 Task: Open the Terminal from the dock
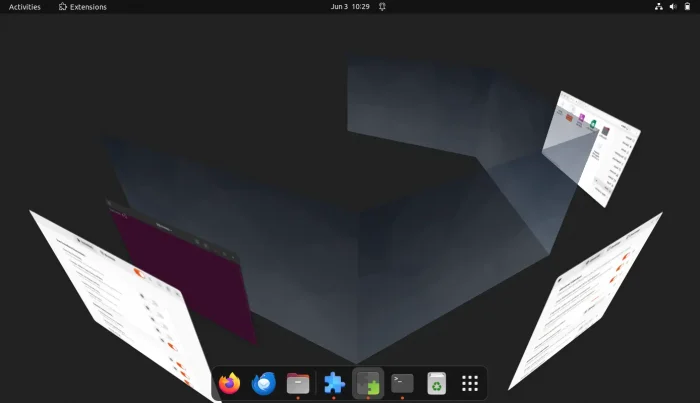(402, 383)
